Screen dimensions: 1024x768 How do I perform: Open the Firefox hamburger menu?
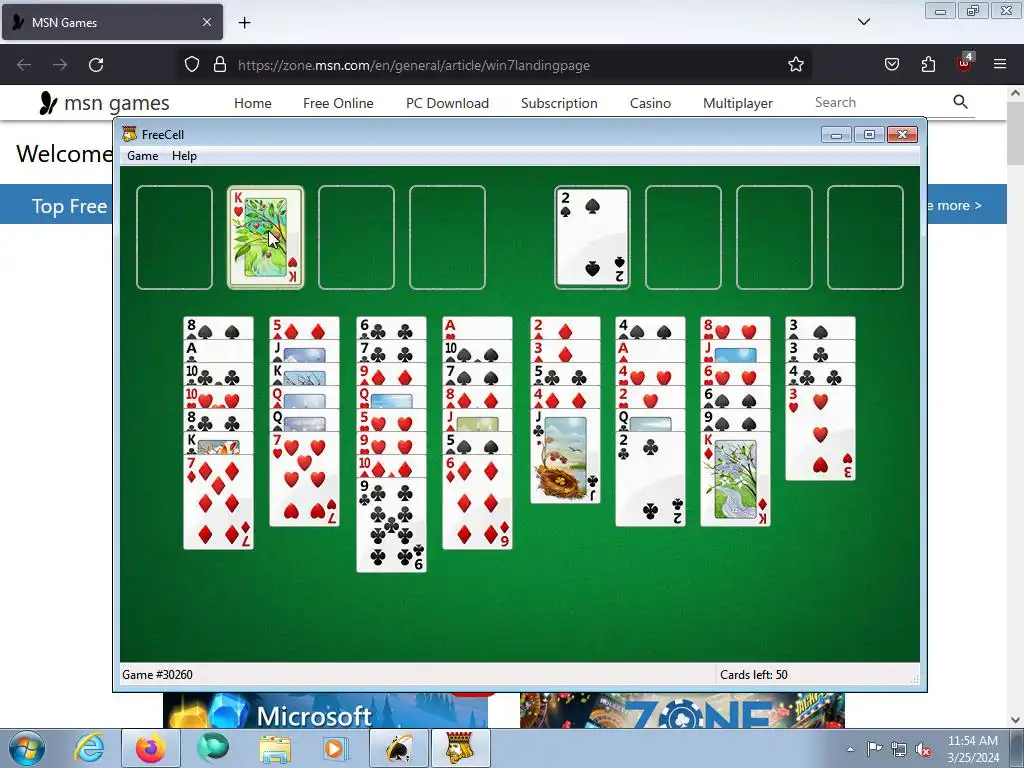(1000, 65)
